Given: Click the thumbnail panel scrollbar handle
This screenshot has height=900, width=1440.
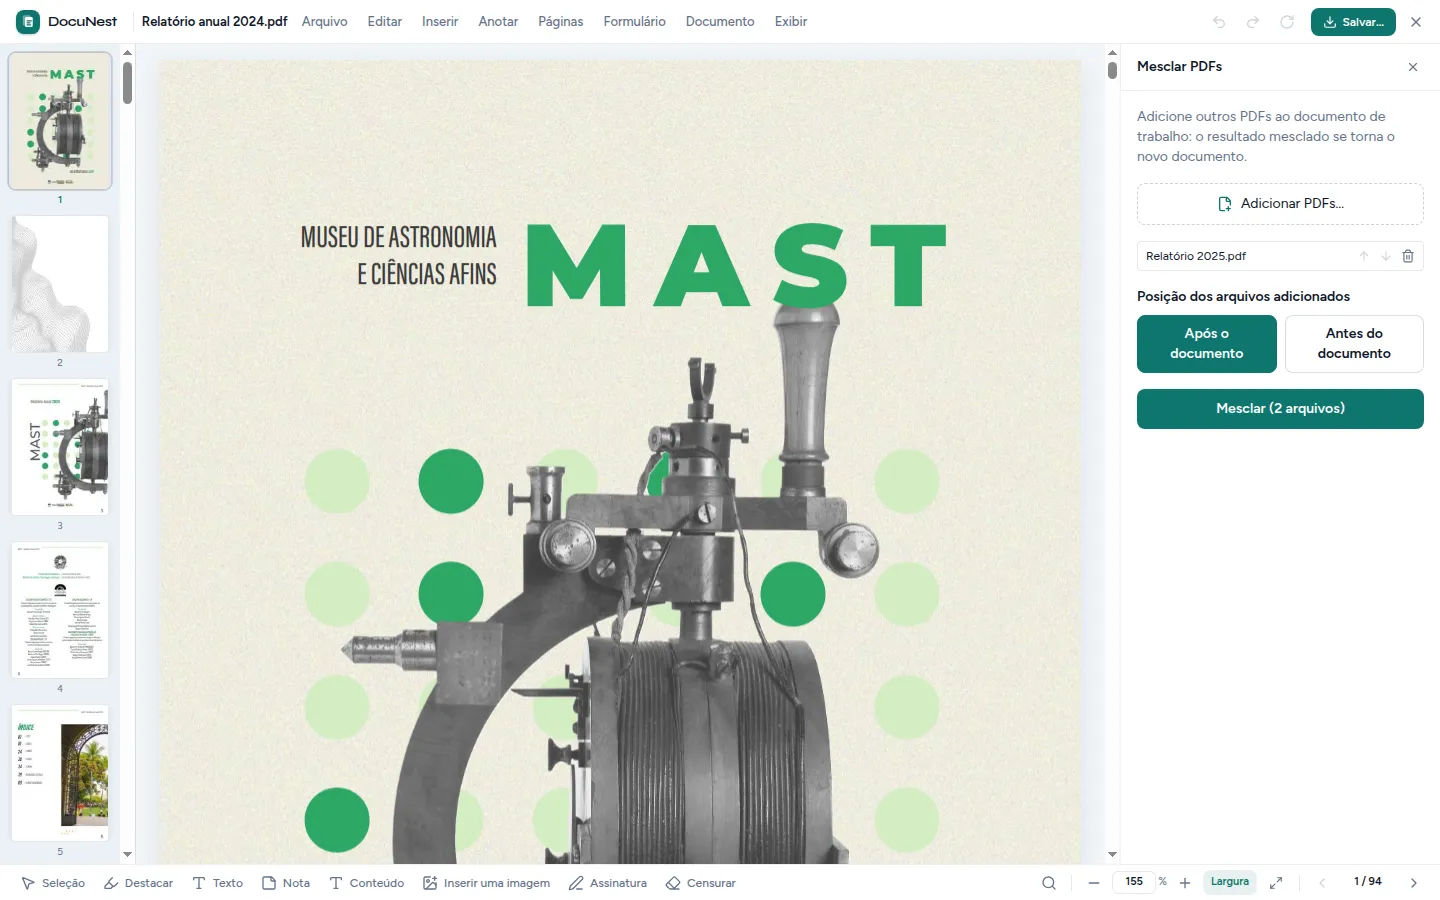Looking at the screenshot, I should click(x=127, y=83).
